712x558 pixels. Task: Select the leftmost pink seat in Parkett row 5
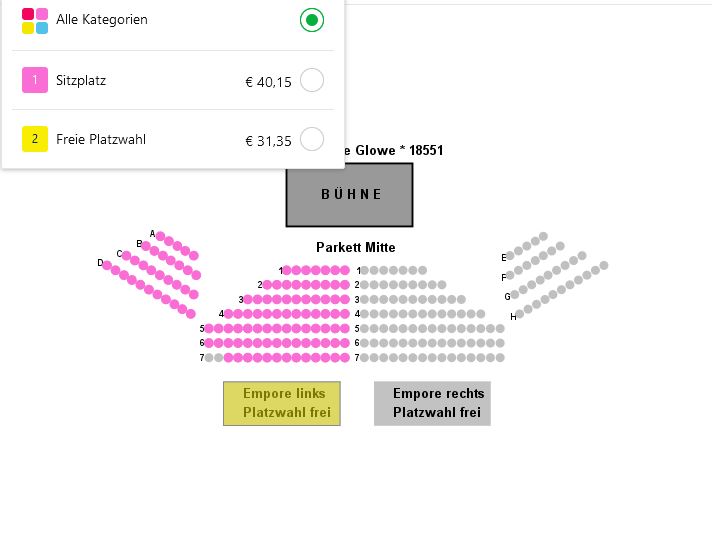[x=209, y=328]
